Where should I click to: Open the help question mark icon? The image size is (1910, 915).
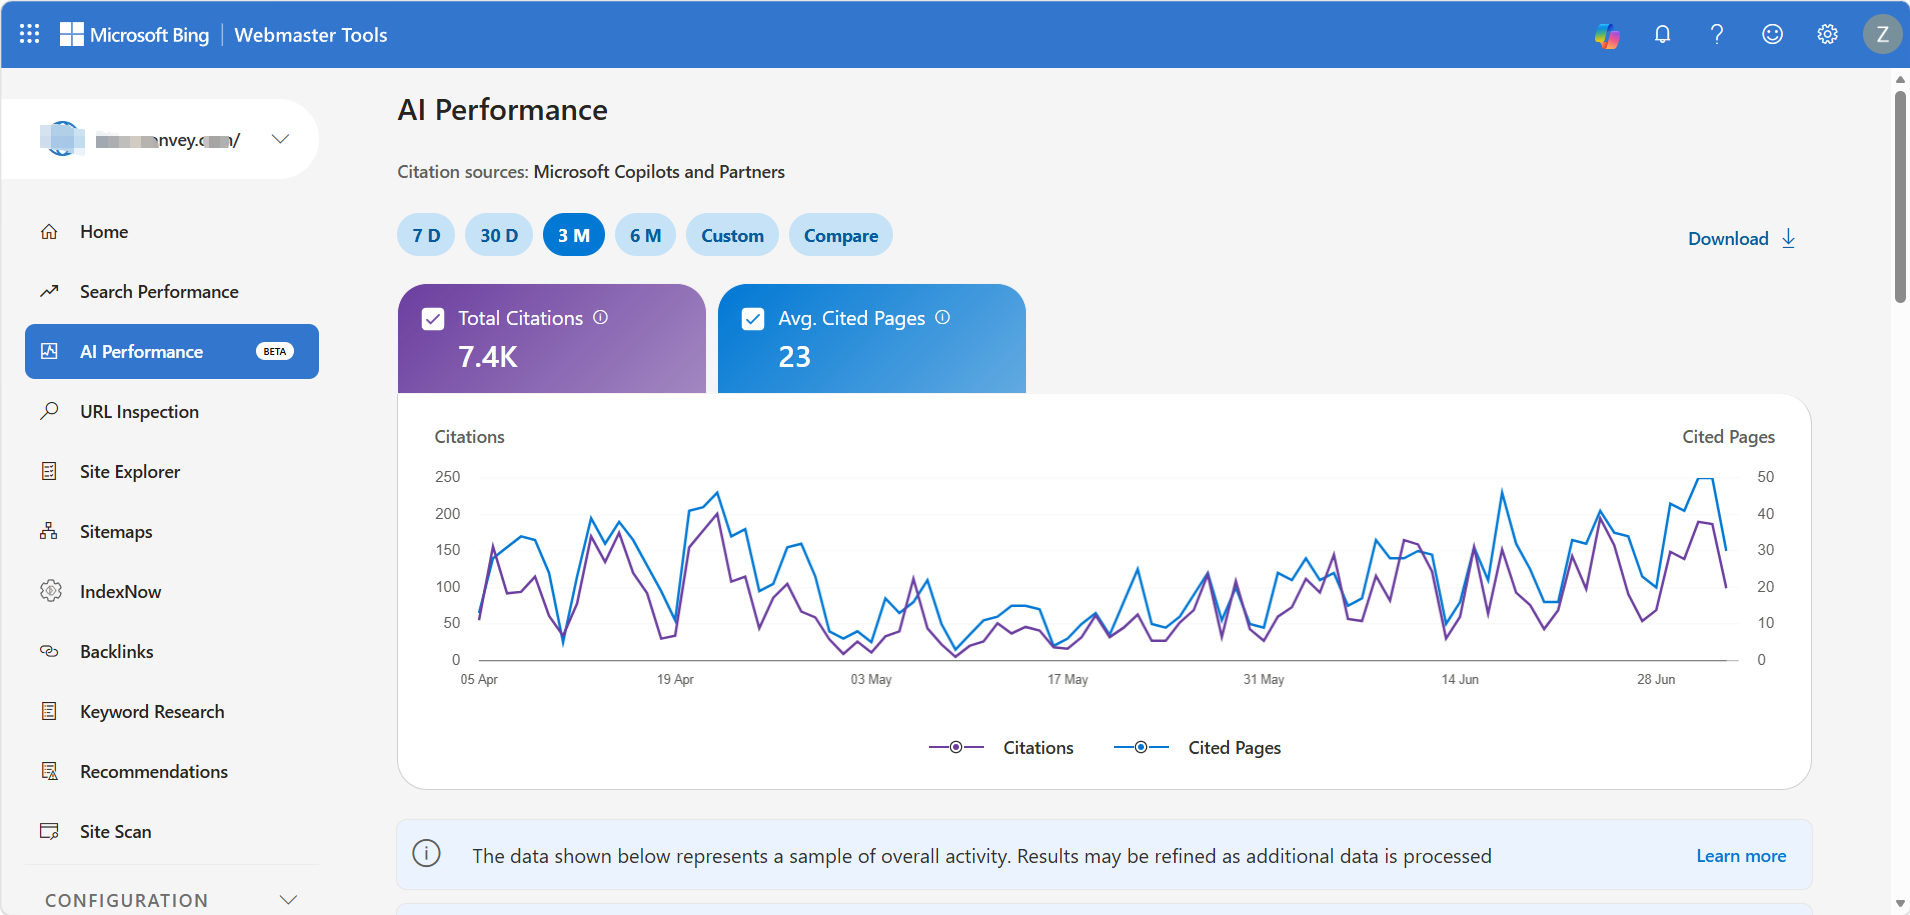(1717, 34)
